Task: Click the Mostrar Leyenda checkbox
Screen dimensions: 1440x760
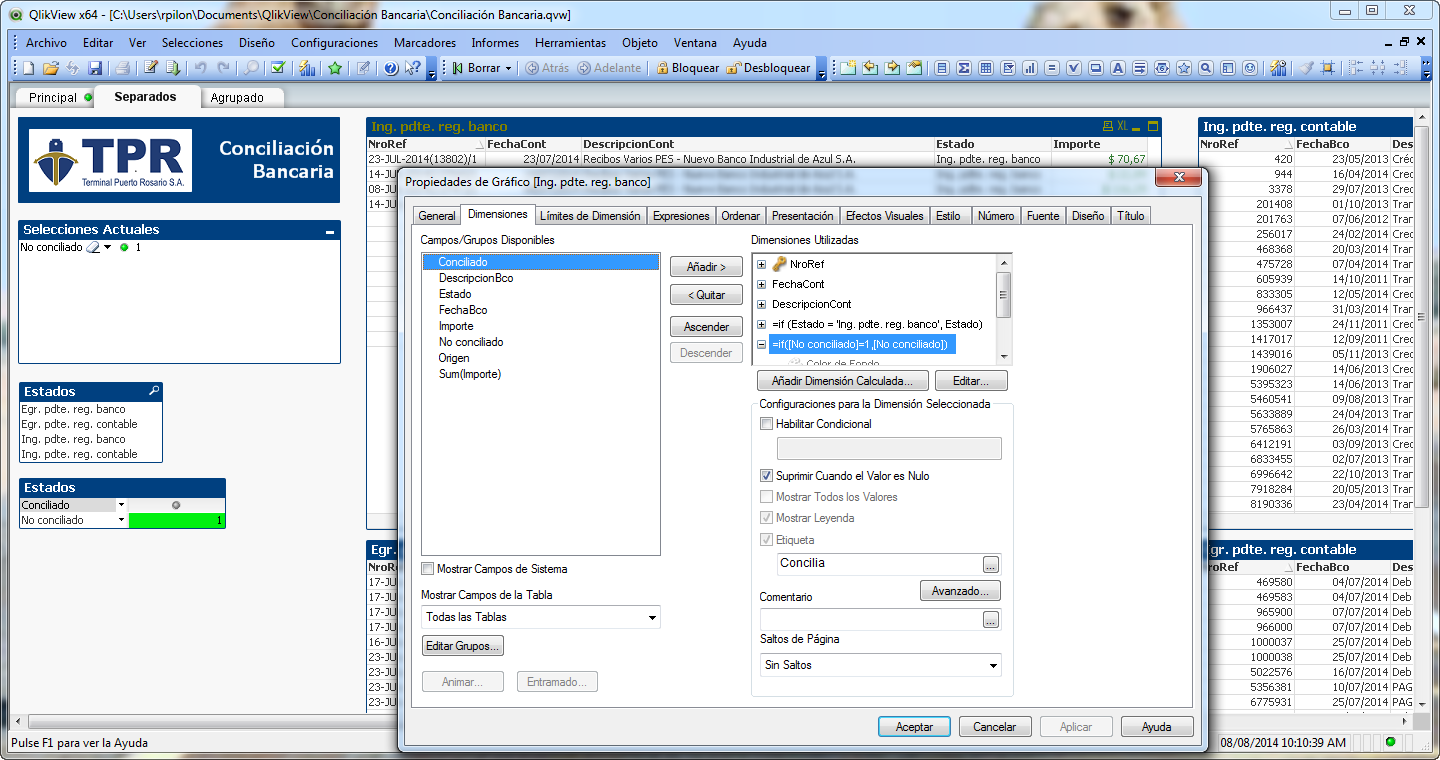Action: [767, 518]
